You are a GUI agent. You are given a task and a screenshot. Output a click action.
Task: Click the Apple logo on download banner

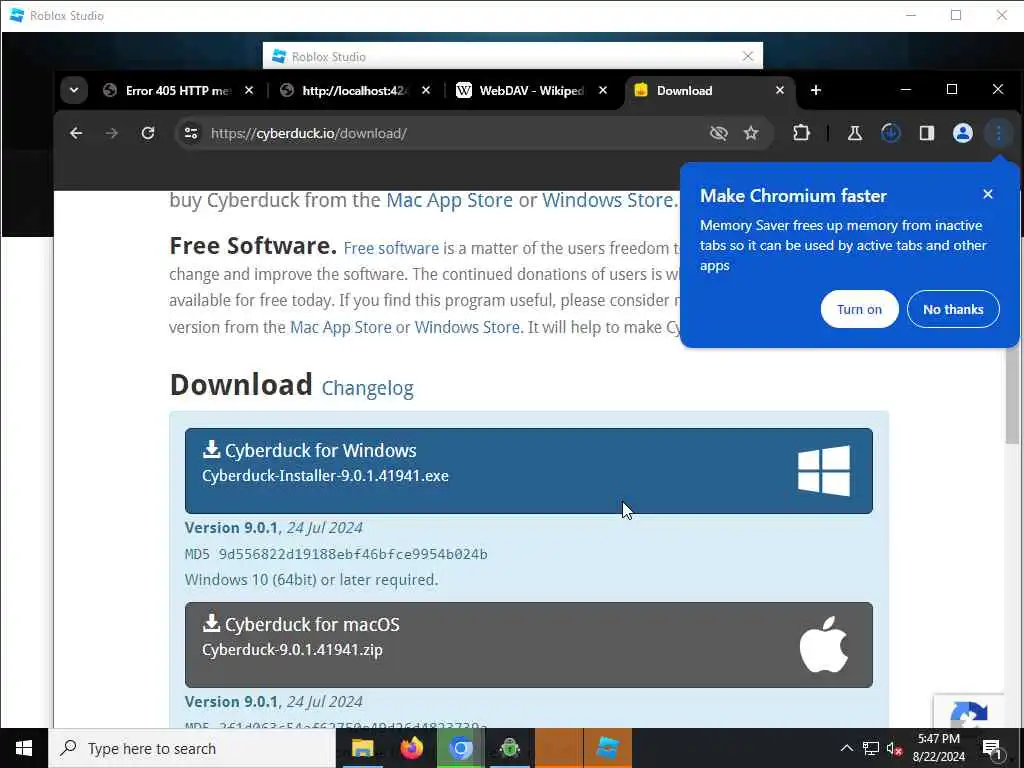coord(824,645)
